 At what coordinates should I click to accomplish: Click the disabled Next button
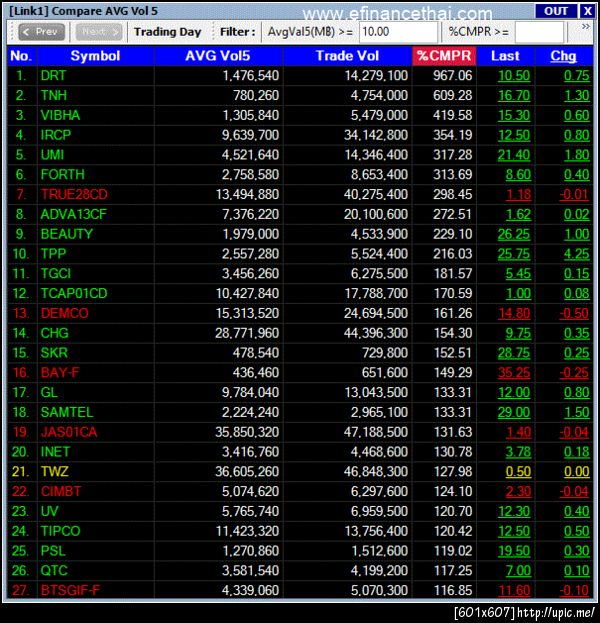99,31
